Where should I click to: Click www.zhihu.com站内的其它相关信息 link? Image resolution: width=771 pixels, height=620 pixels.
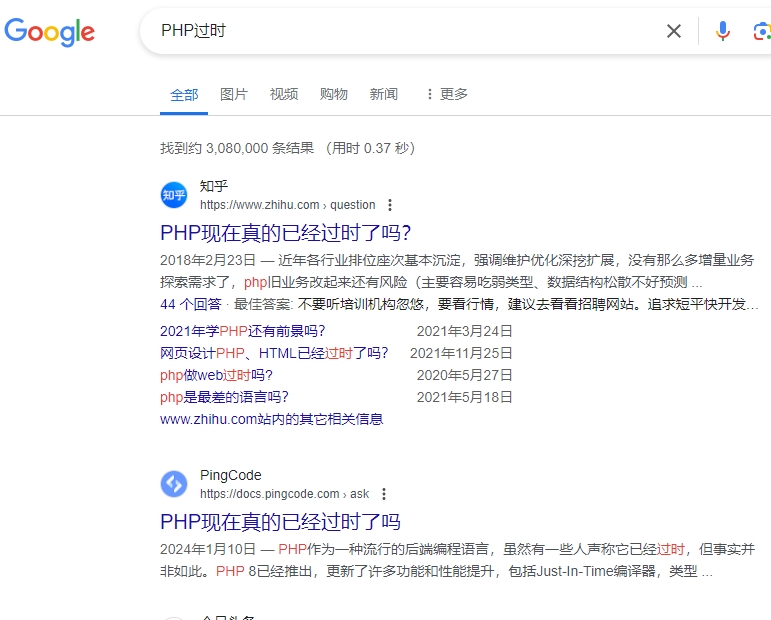tap(271, 419)
